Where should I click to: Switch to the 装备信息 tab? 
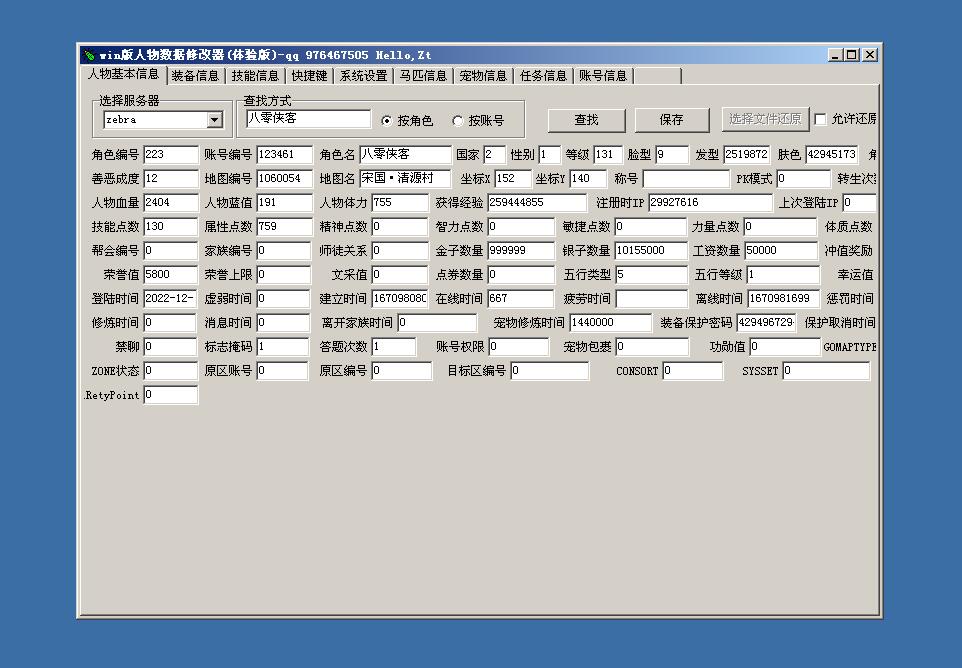pos(195,75)
